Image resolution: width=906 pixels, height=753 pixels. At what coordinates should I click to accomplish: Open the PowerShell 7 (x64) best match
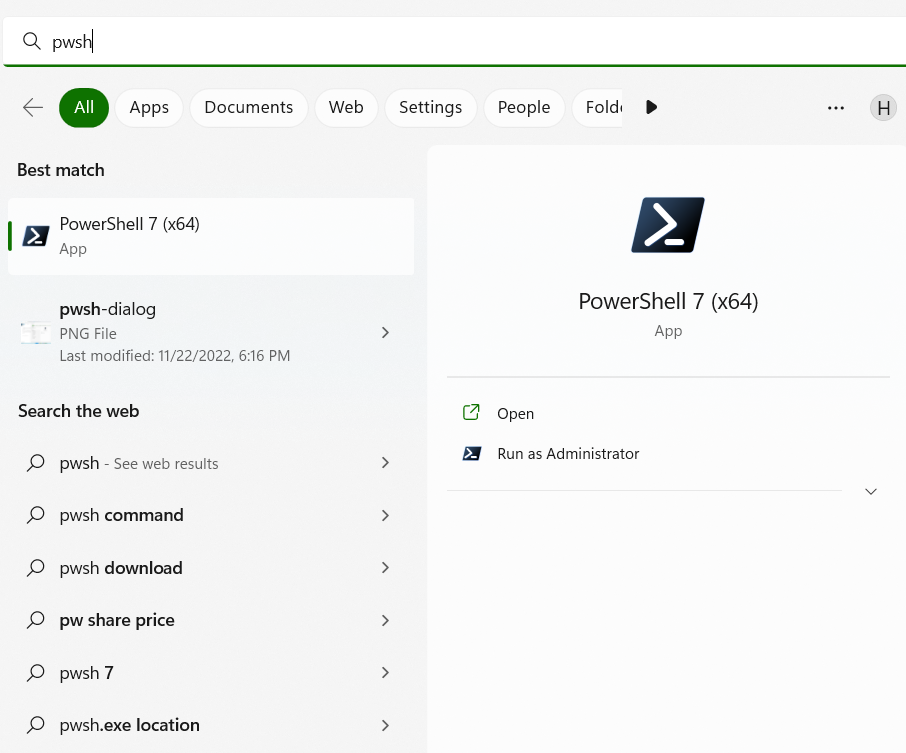(211, 236)
